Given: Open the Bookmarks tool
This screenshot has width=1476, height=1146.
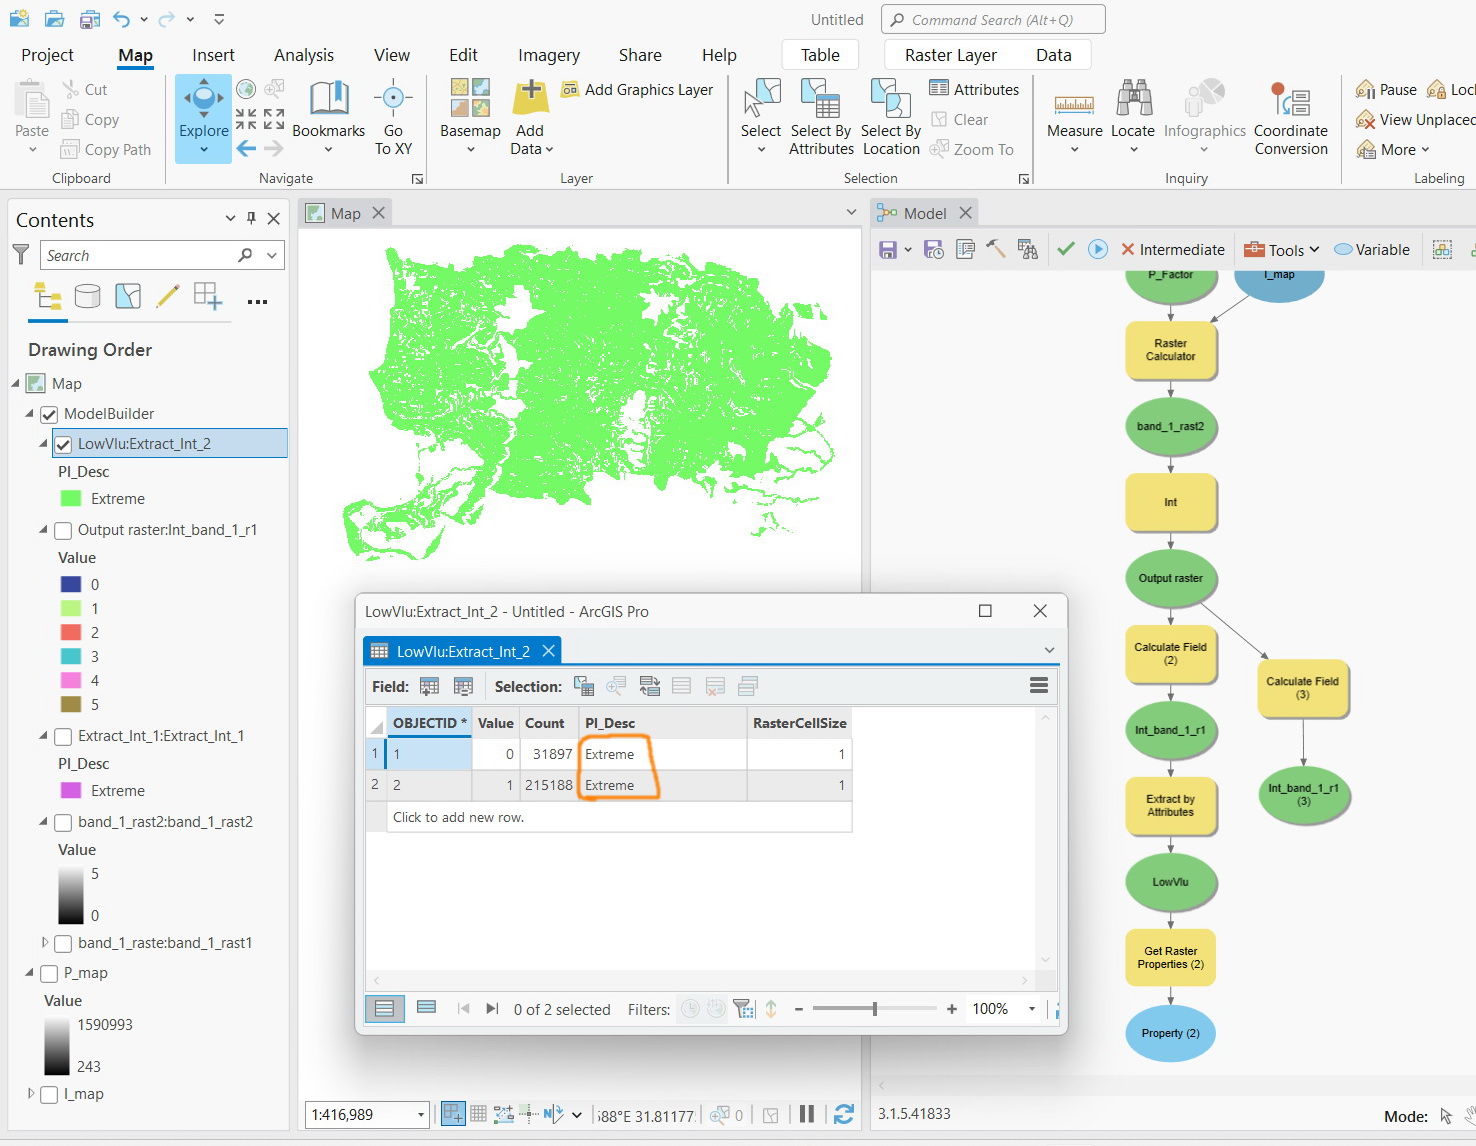Looking at the screenshot, I should pos(328,117).
